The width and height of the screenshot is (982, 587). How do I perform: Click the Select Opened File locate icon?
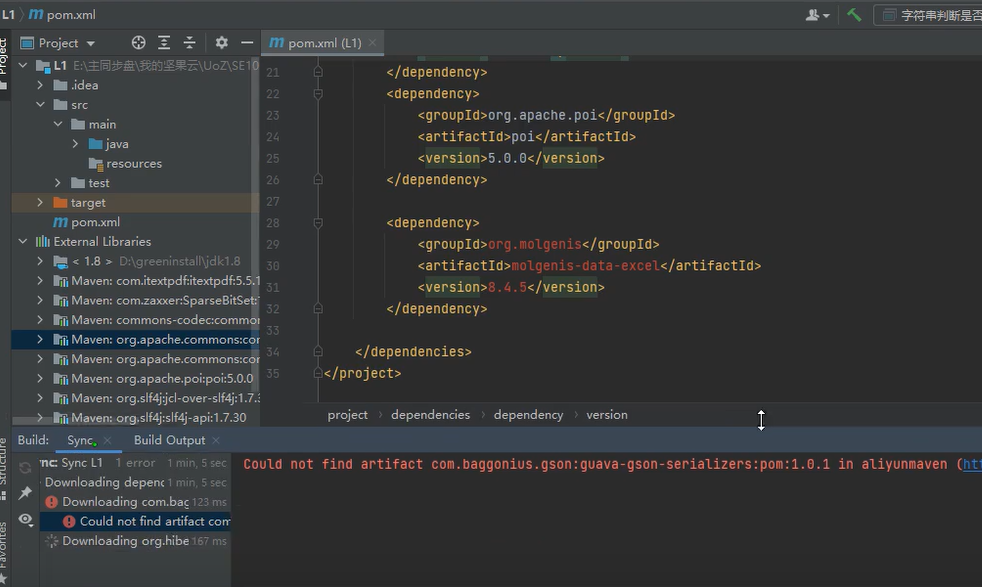point(138,43)
